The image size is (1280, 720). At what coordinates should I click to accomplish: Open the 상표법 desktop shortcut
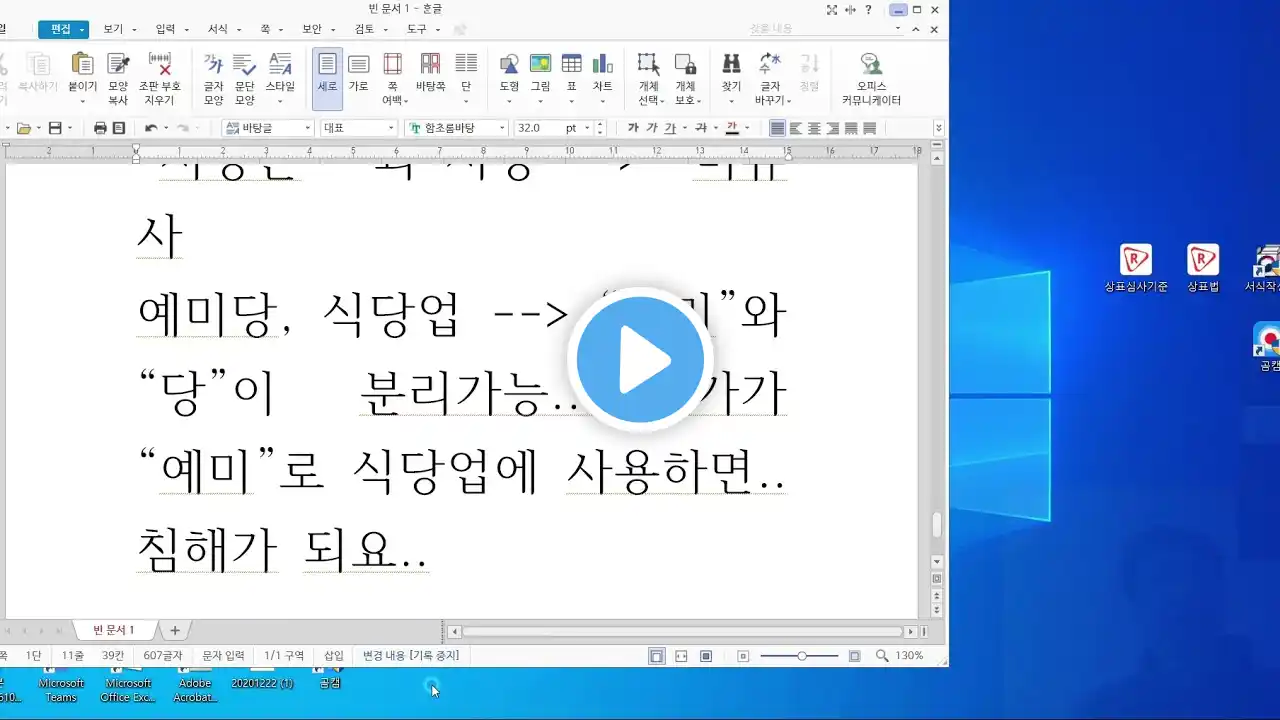click(x=1203, y=268)
